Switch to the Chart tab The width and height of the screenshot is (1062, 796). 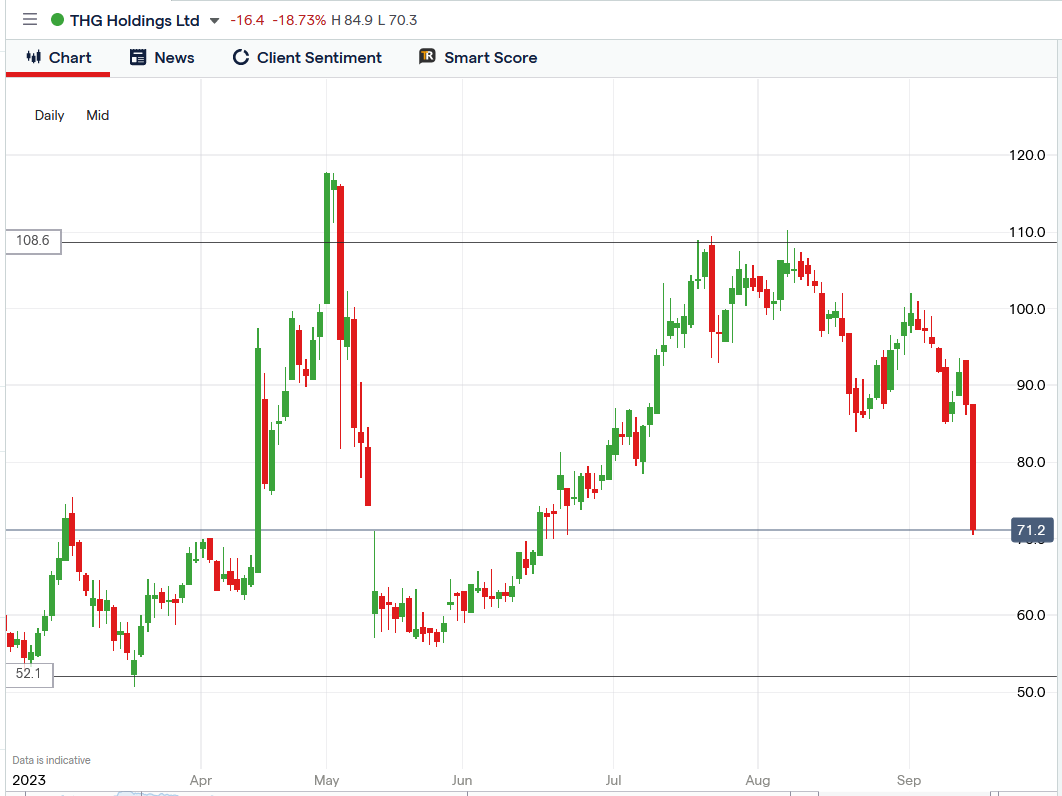58,58
